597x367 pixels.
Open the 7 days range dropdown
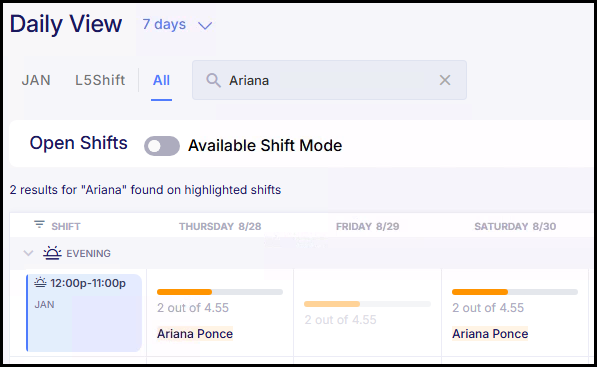[177, 25]
